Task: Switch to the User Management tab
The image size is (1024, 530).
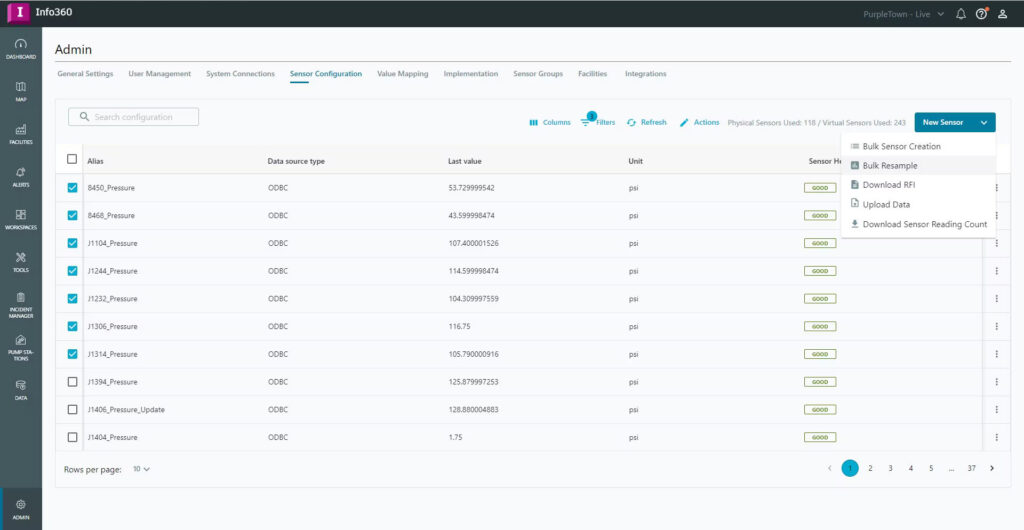Action: click(159, 74)
